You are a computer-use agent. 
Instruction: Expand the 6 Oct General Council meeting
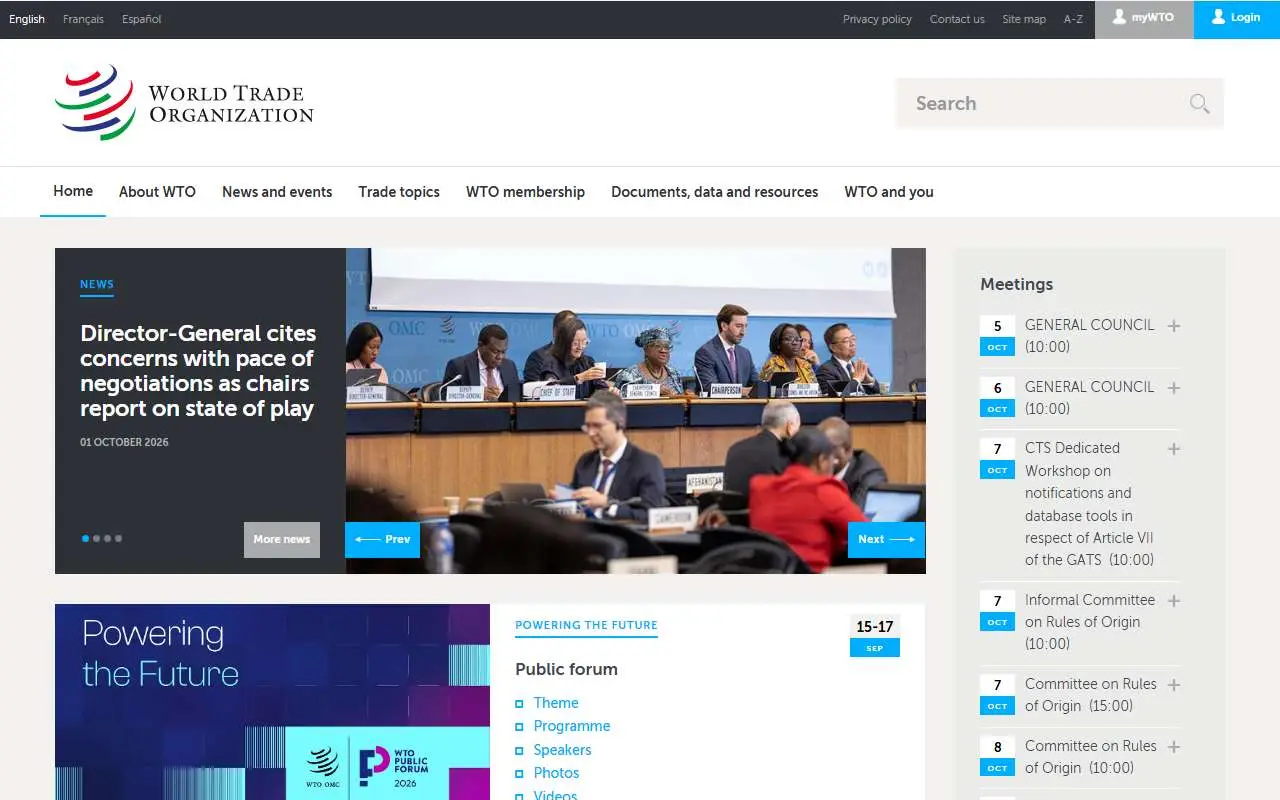[x=1174, y=388]
